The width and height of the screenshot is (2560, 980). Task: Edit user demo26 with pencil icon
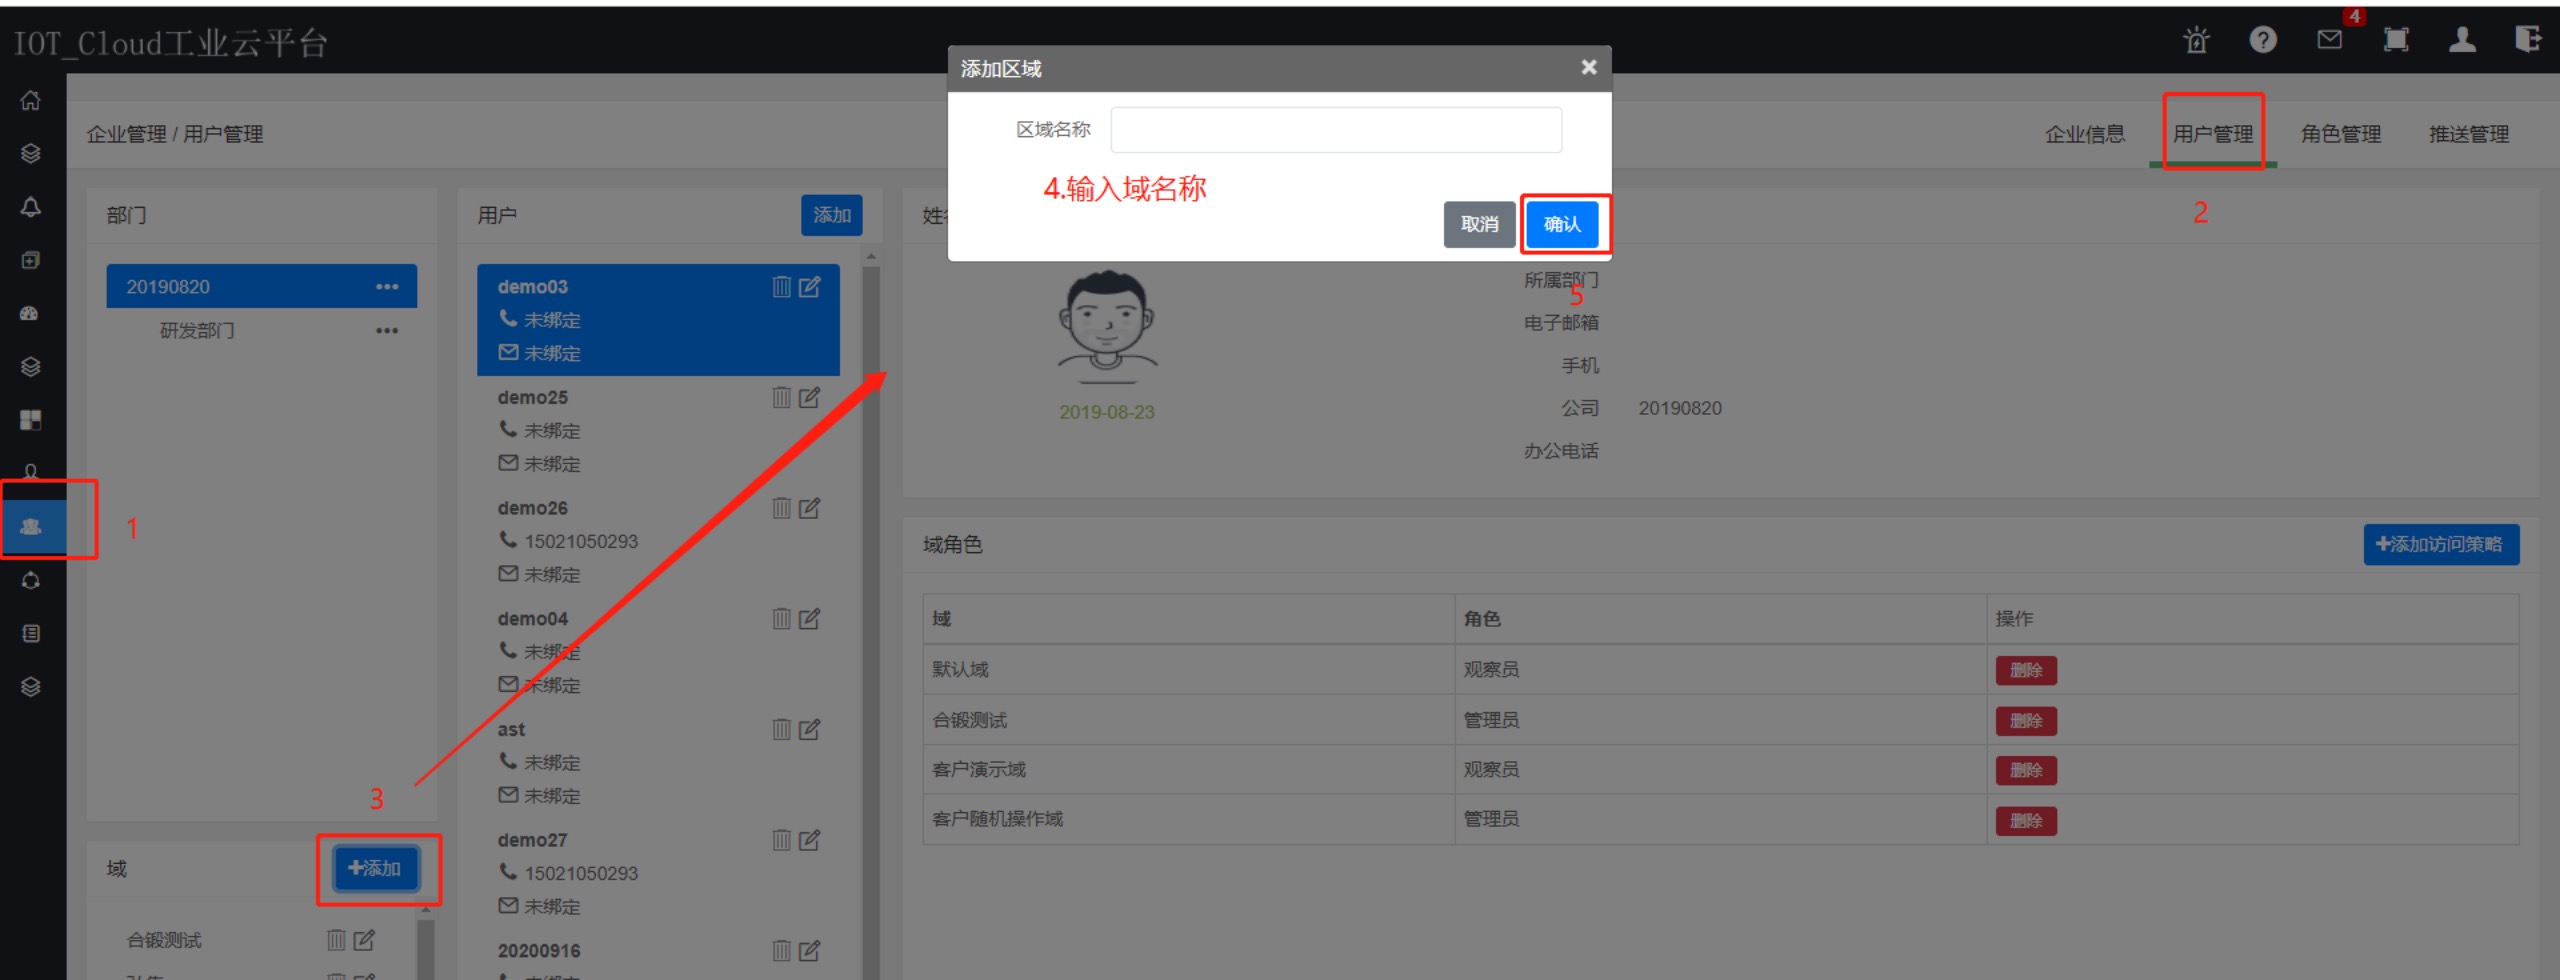pyautogui.click(x=810, y=508)
